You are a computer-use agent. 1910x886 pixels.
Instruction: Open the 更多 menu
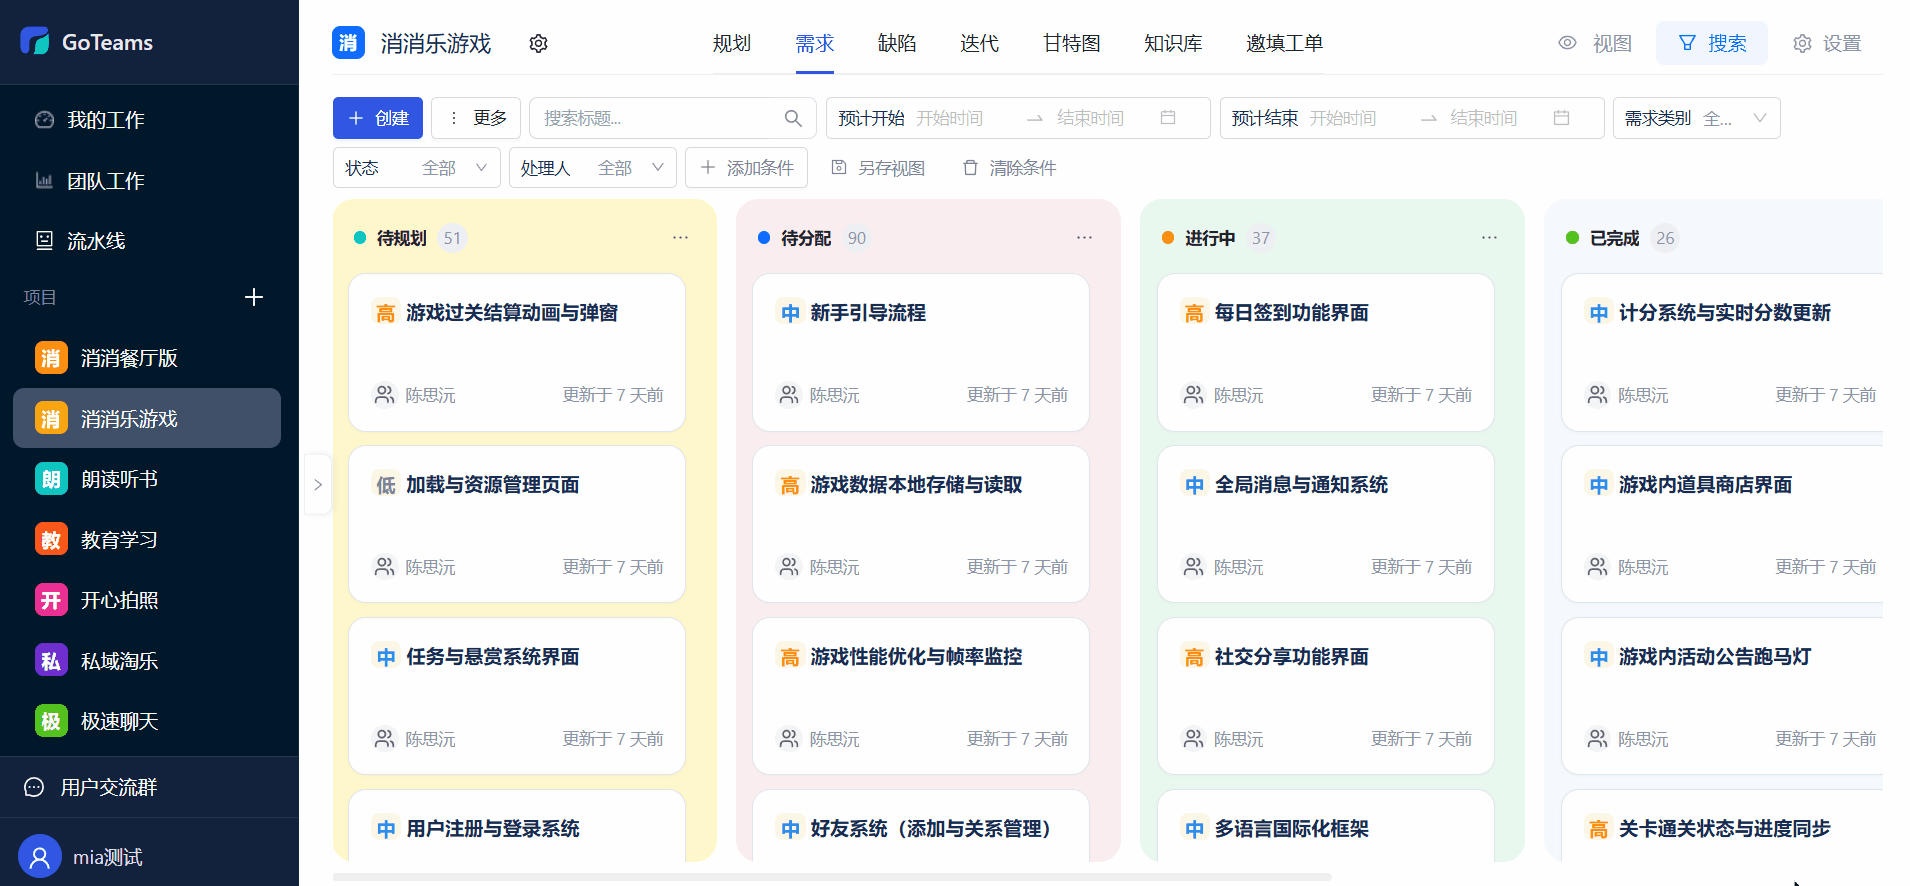476,118
